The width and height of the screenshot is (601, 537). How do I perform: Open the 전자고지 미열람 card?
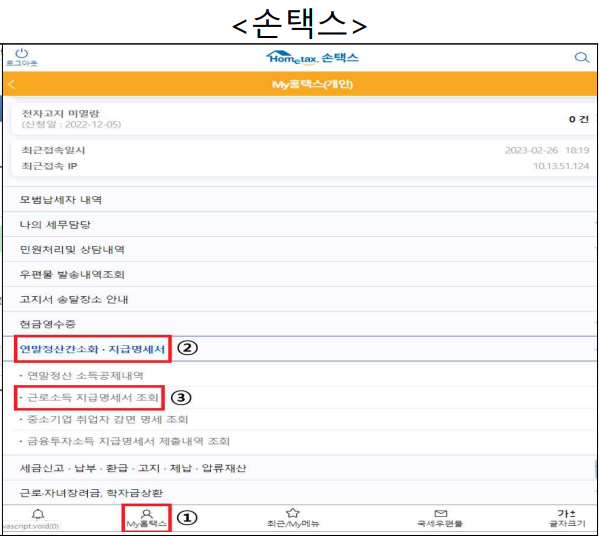point(305,119)
